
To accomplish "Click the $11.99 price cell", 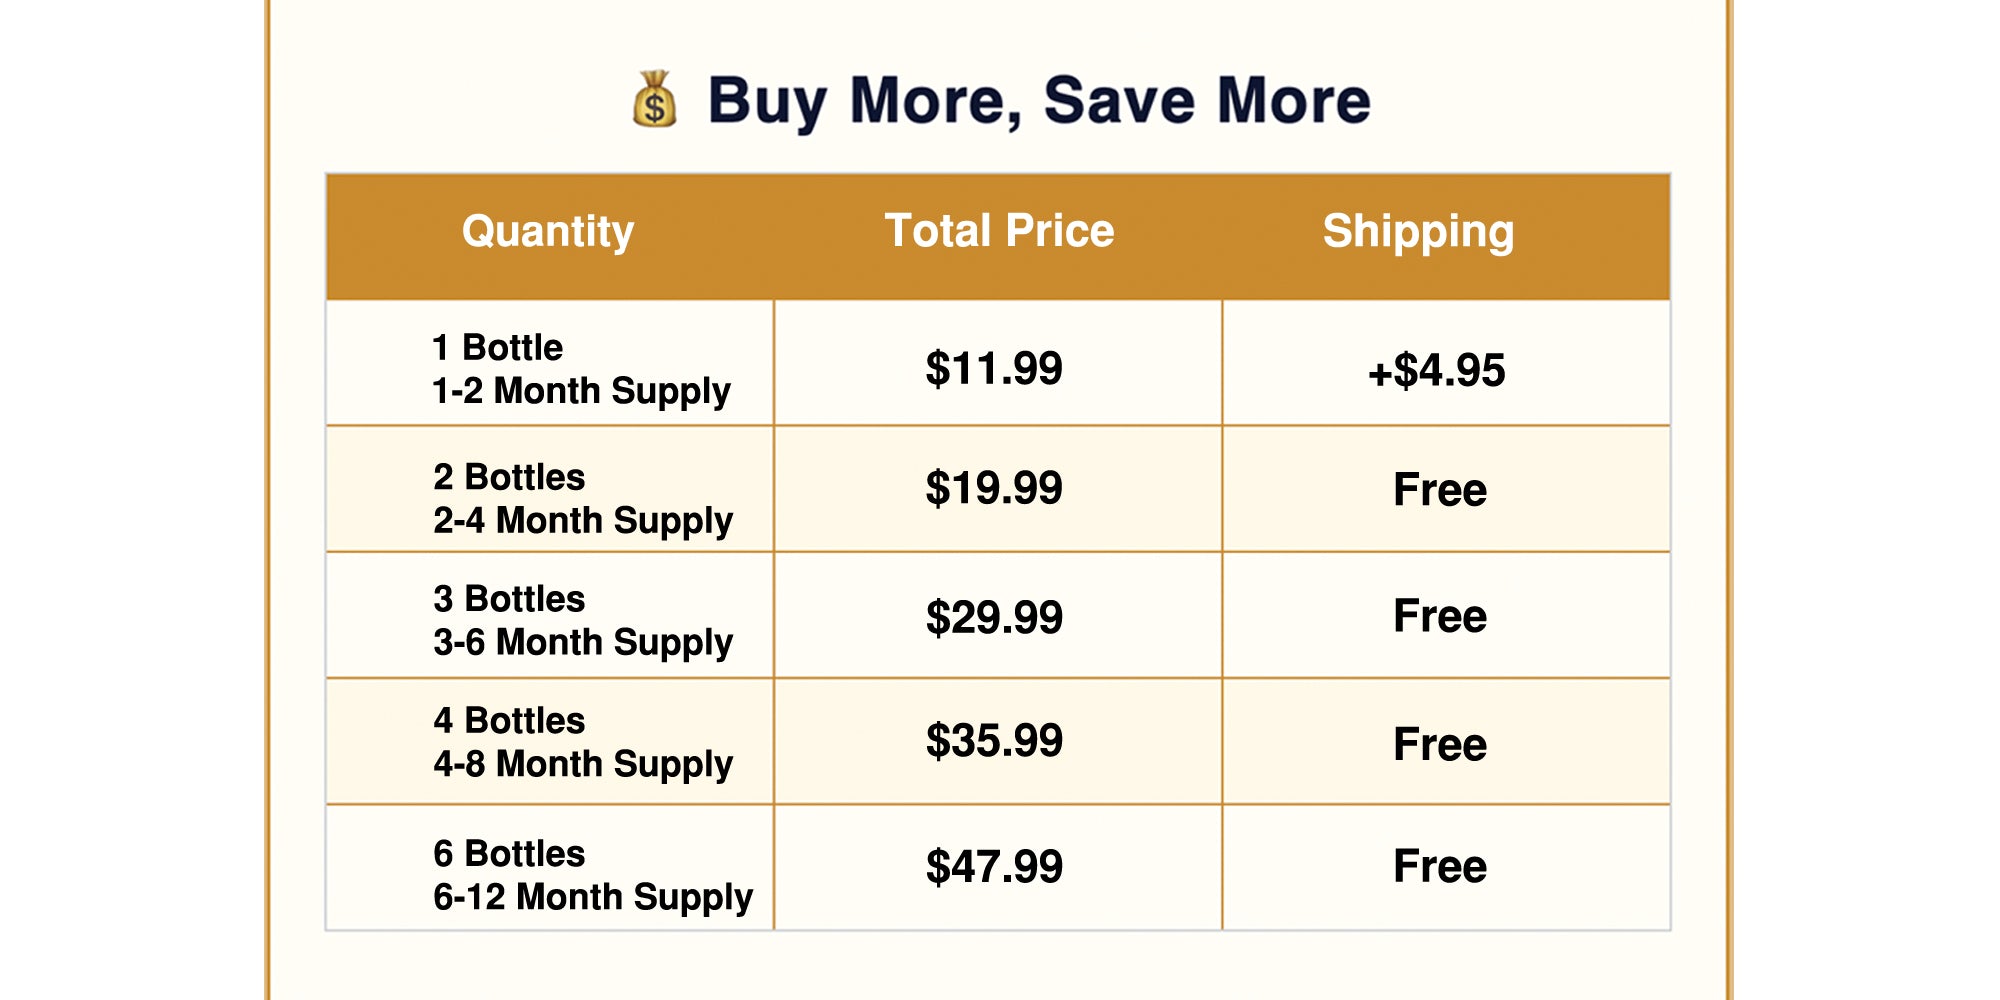I will coord(994,369).
